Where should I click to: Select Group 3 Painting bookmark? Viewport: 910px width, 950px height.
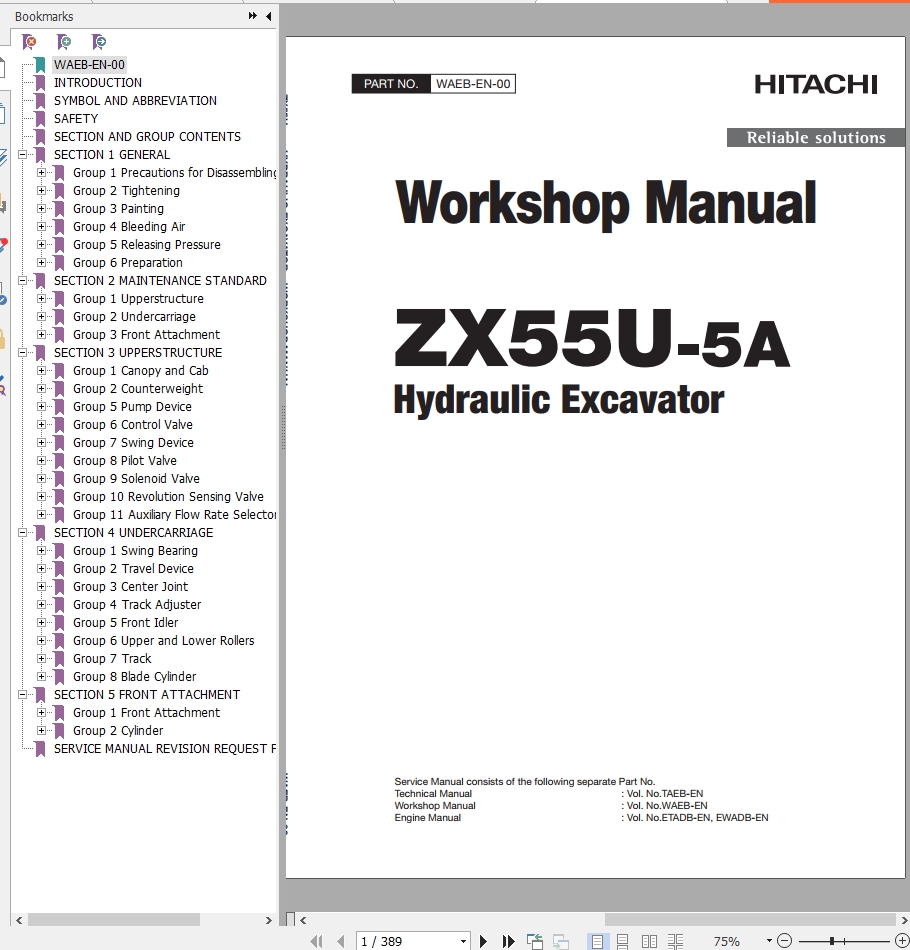pos(118,208)
